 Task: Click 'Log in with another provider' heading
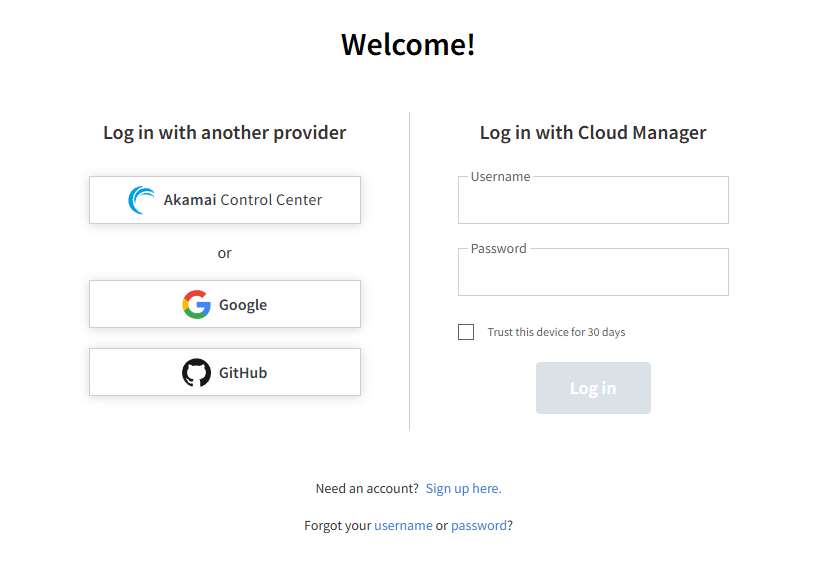(224, 133)
